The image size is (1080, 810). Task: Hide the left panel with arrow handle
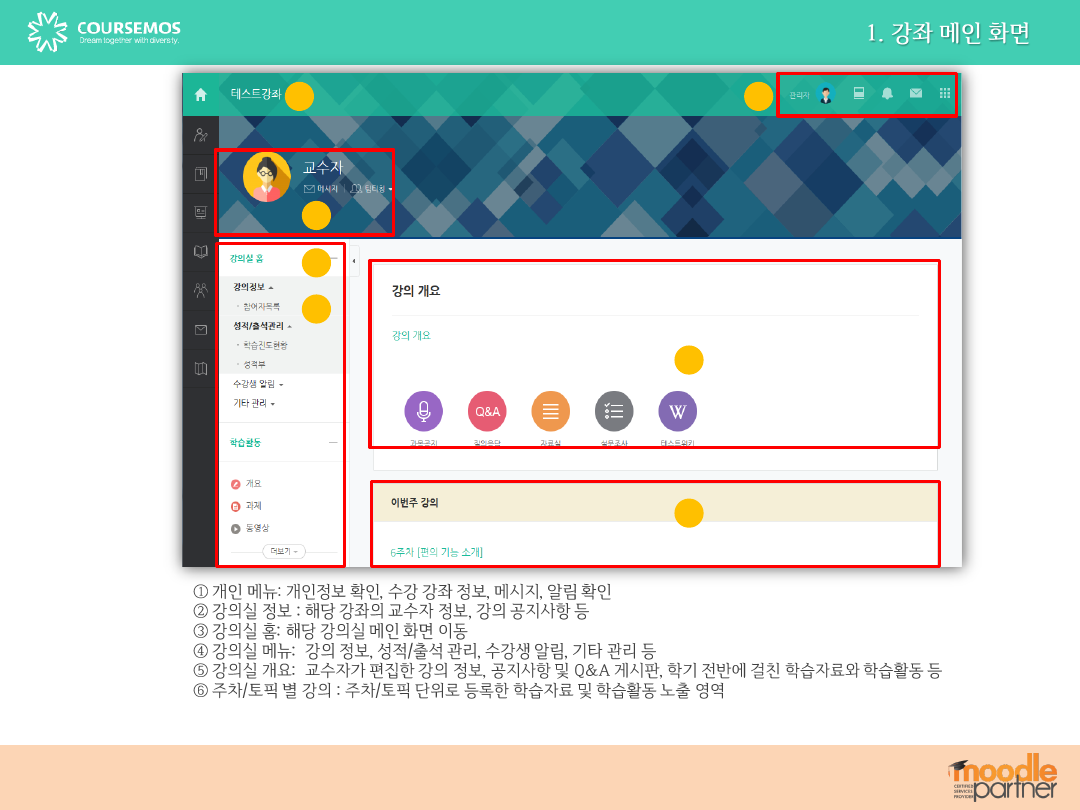coord(355,260)
